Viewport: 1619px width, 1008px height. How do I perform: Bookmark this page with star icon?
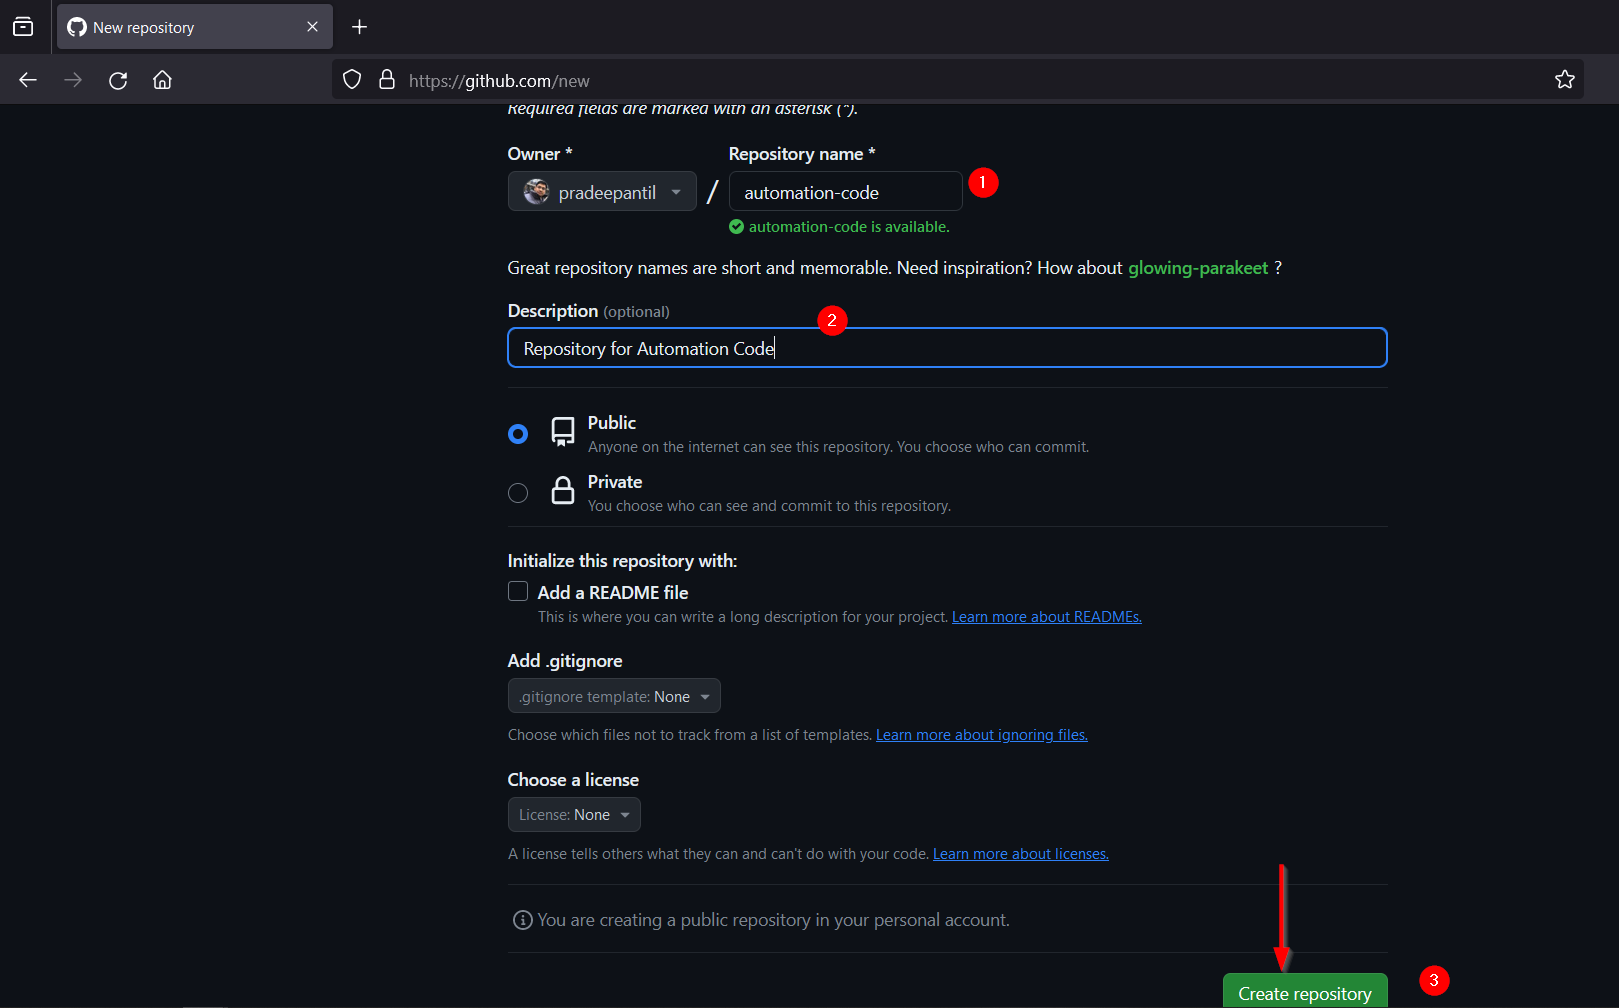click(x=1565, y=80)
